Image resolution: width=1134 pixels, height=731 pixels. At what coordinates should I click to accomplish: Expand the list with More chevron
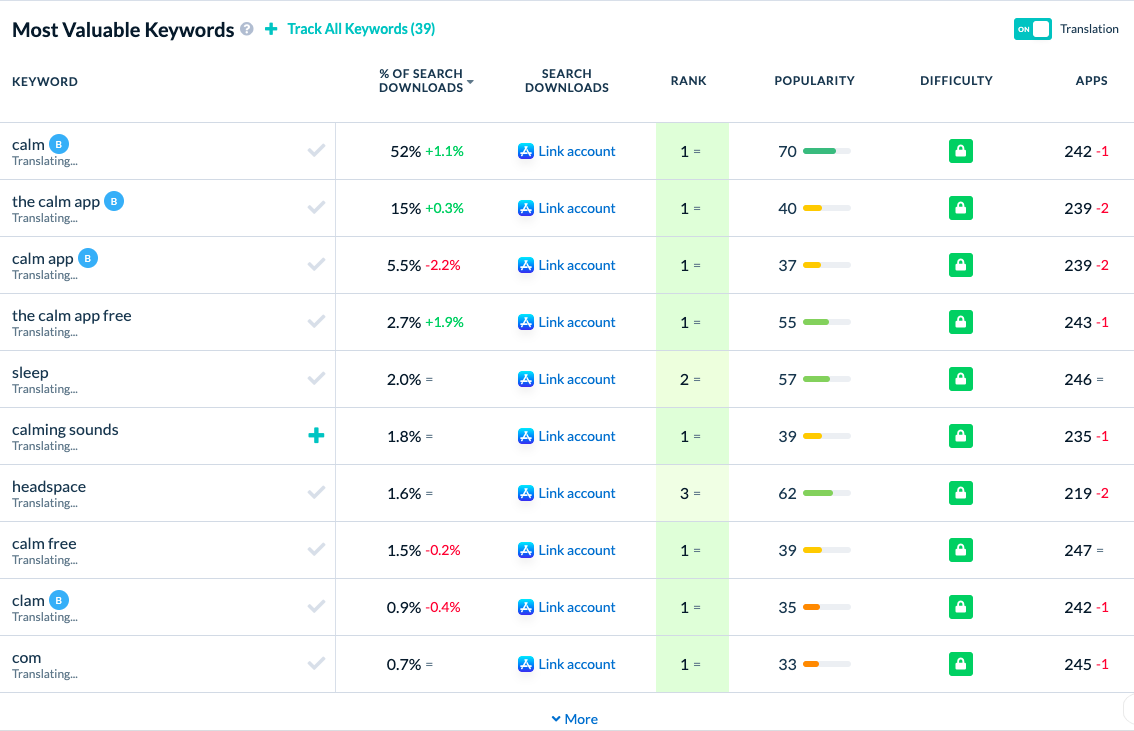[574, 719]
